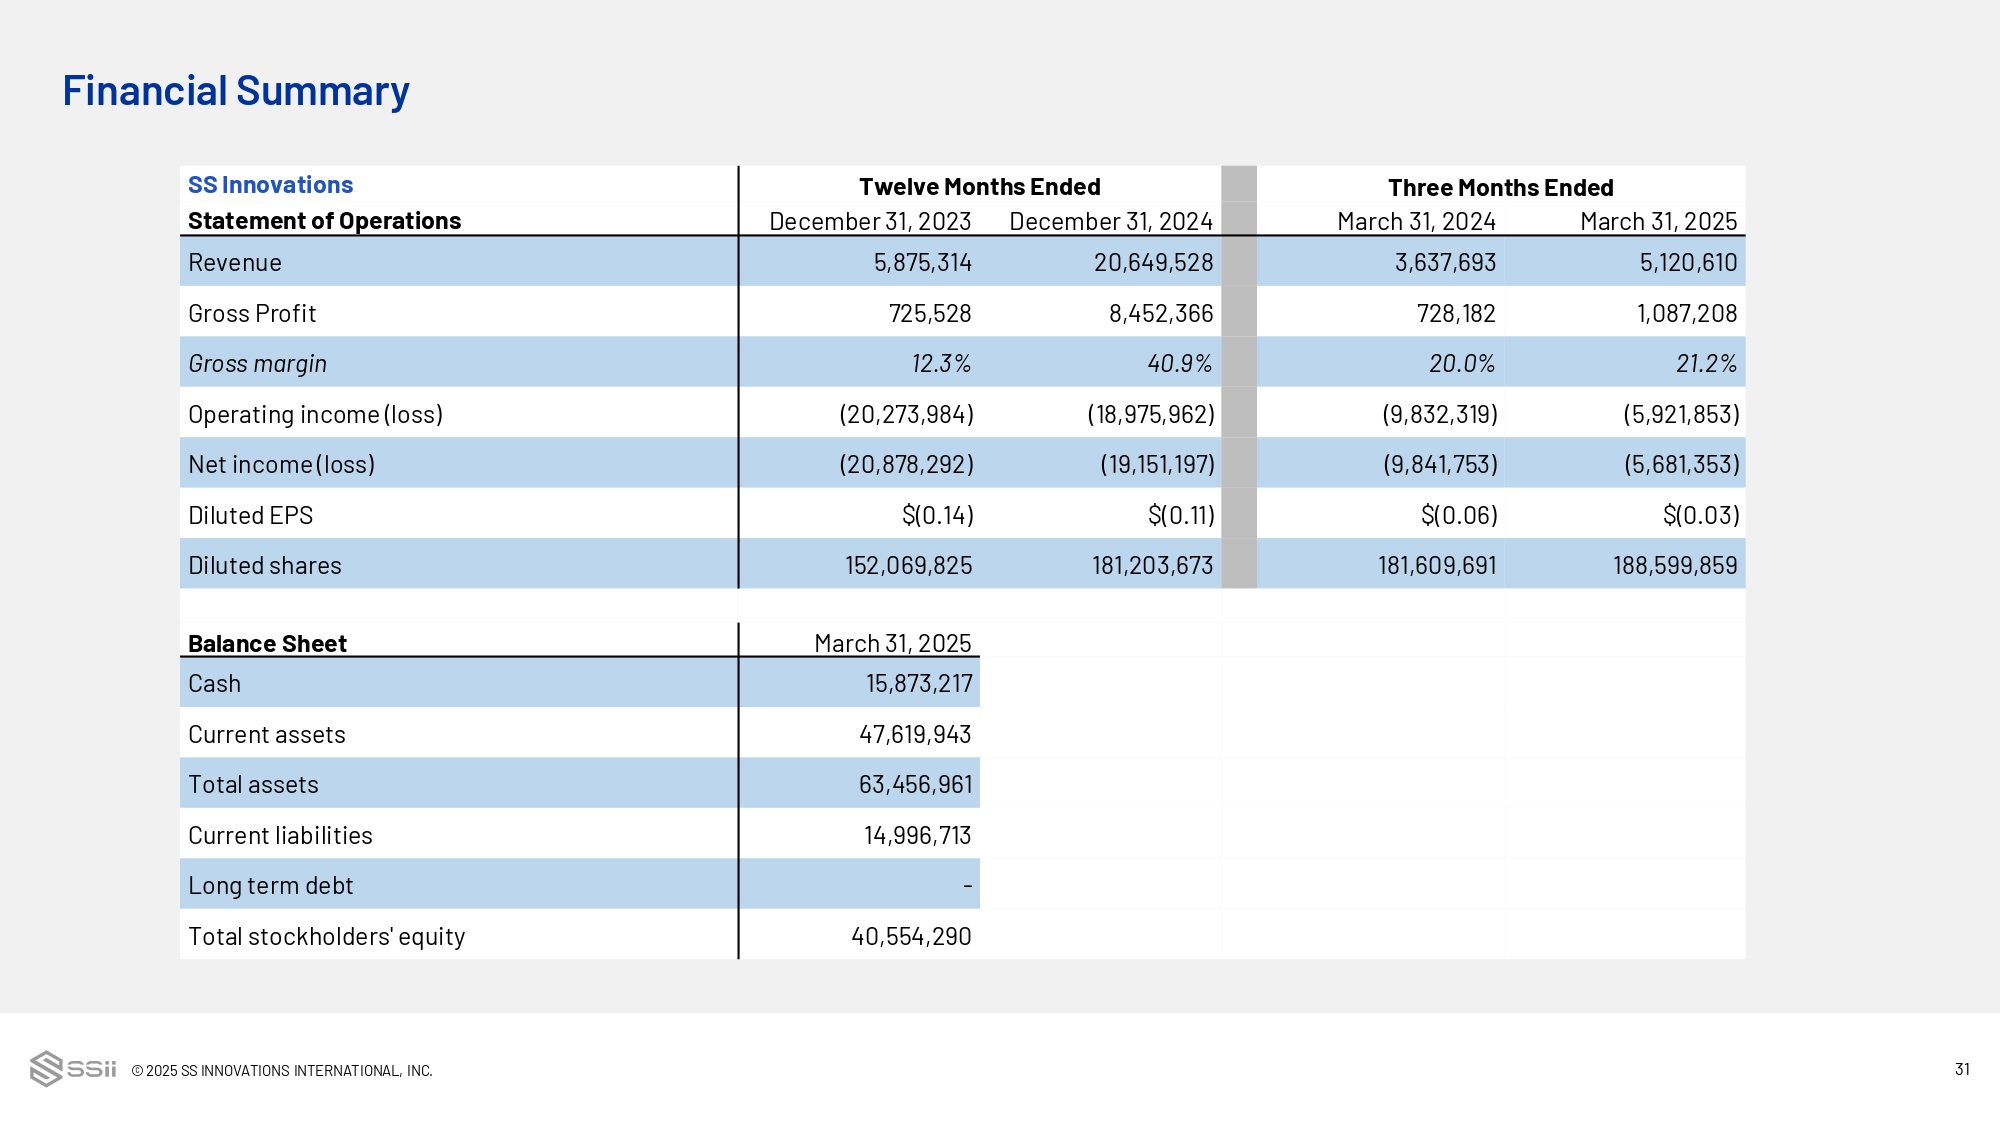
Task: Click Diluted EPS value $(0.14)
Action: tap(937, 516)
